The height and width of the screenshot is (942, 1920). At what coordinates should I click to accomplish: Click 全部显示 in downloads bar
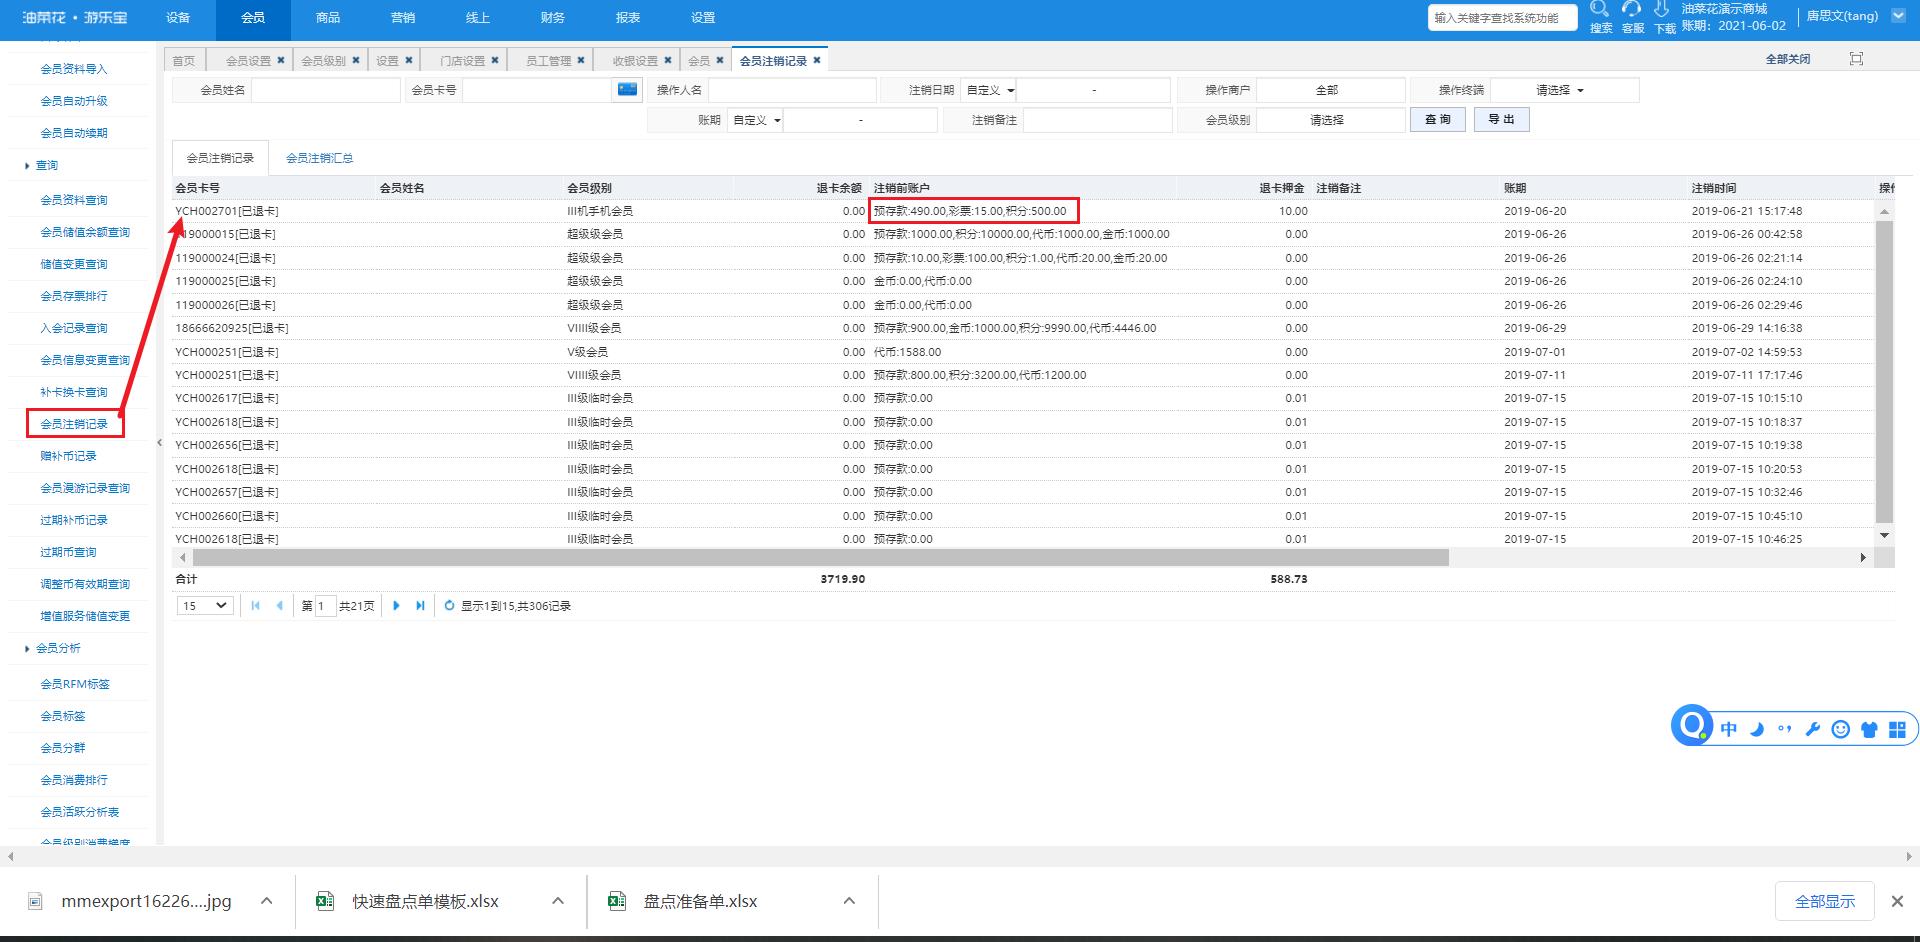point(1825,901)
